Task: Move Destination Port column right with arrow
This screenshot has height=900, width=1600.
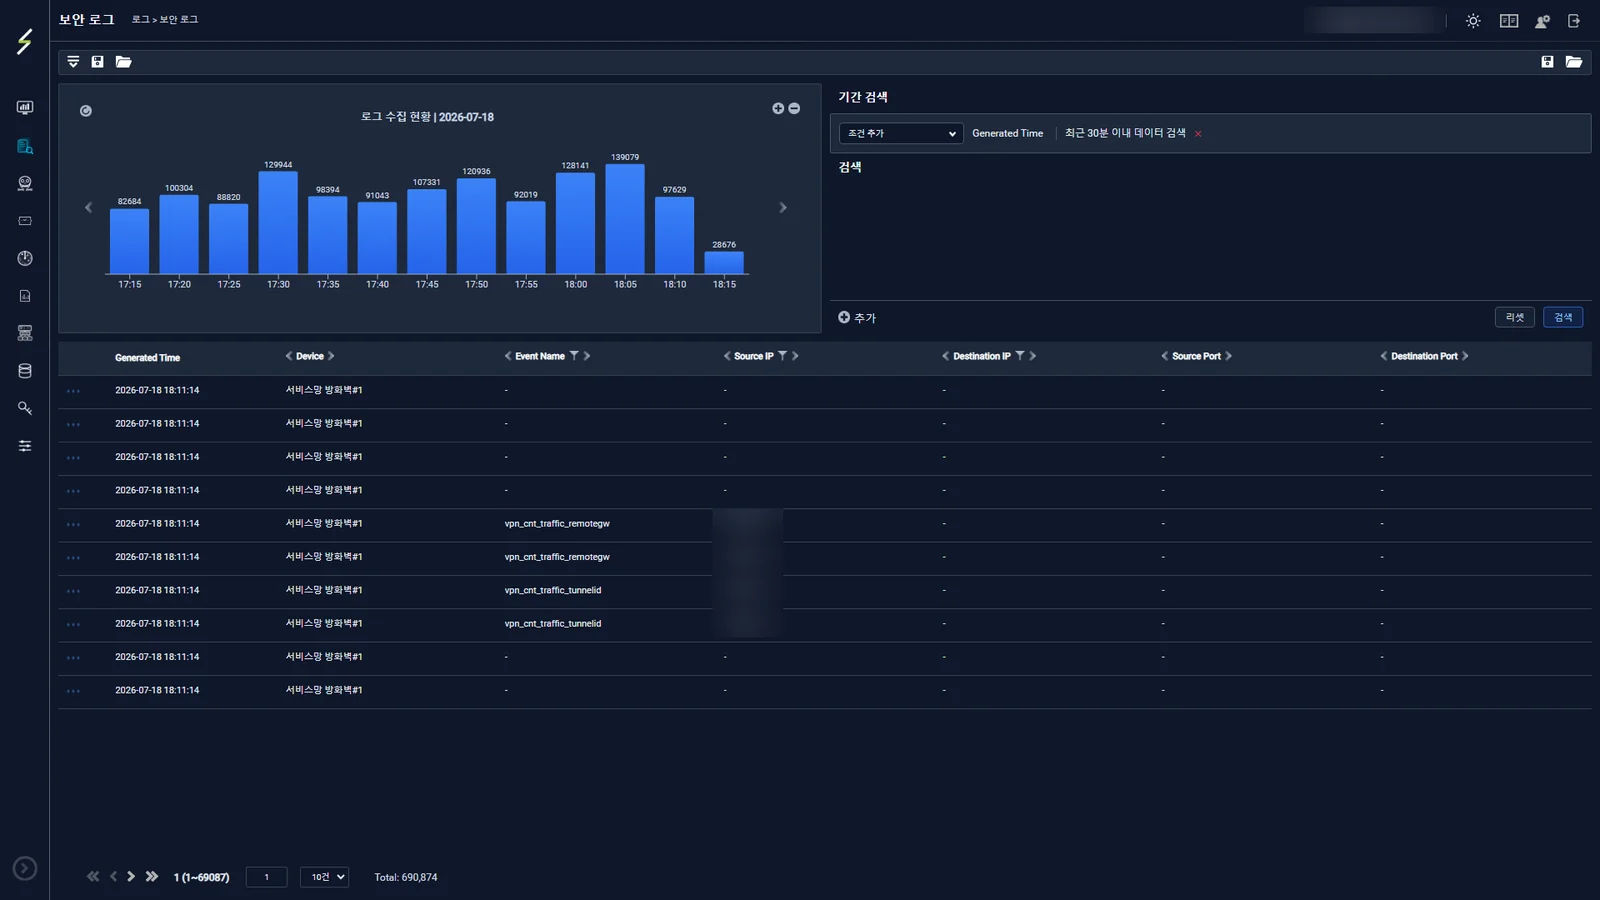Action: coord(1465,356)
